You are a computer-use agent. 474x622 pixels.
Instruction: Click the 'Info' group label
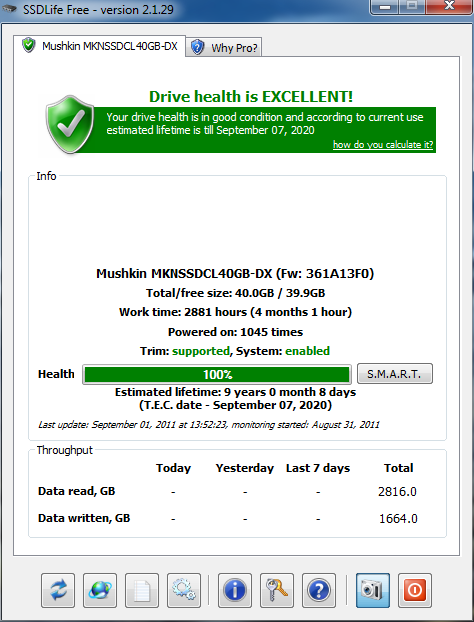pos(46,176)
